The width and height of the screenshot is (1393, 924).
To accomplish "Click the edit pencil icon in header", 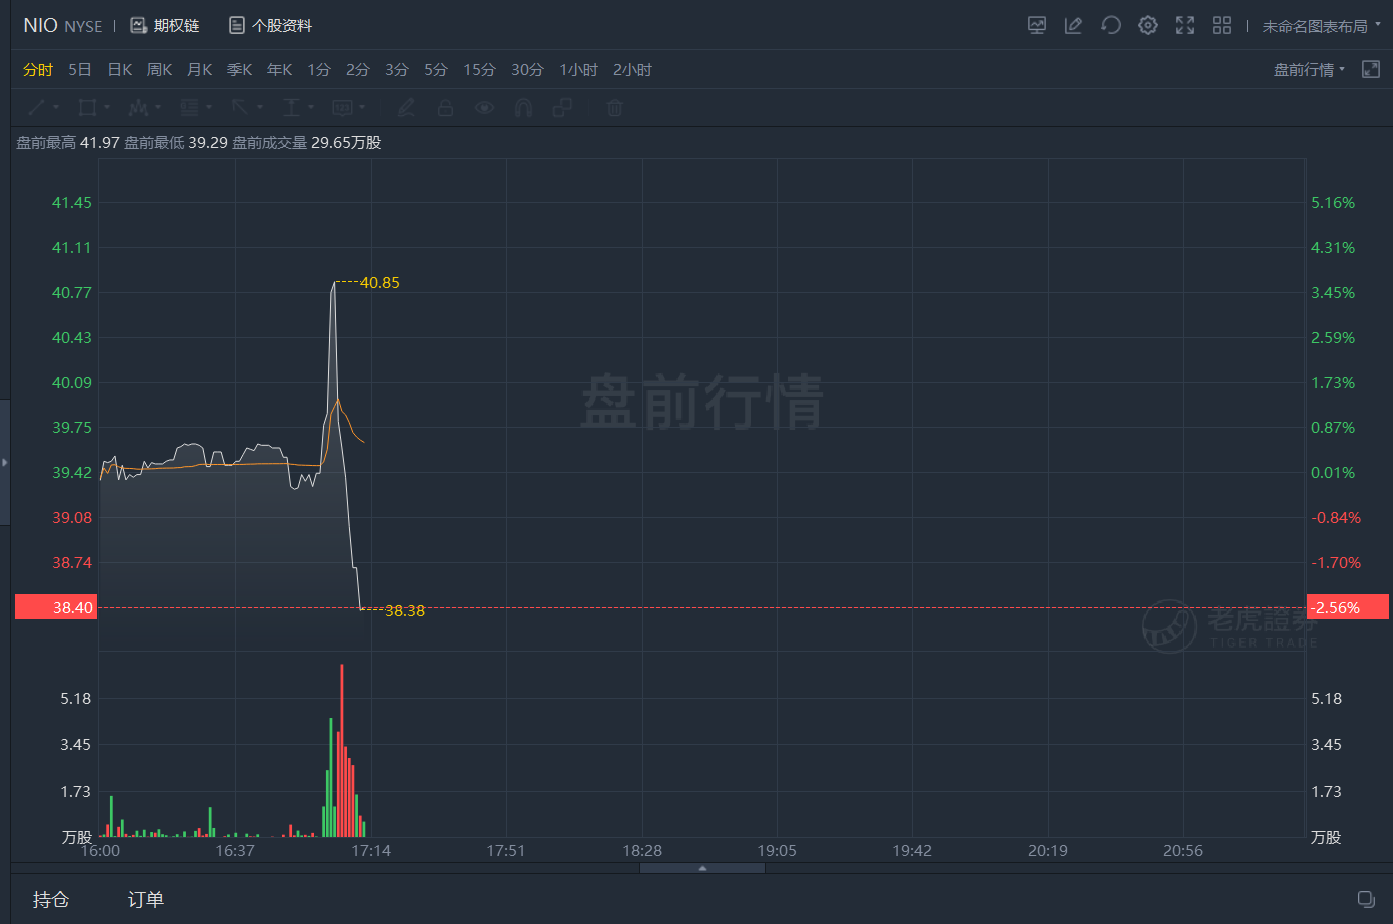I will 1073,26.
